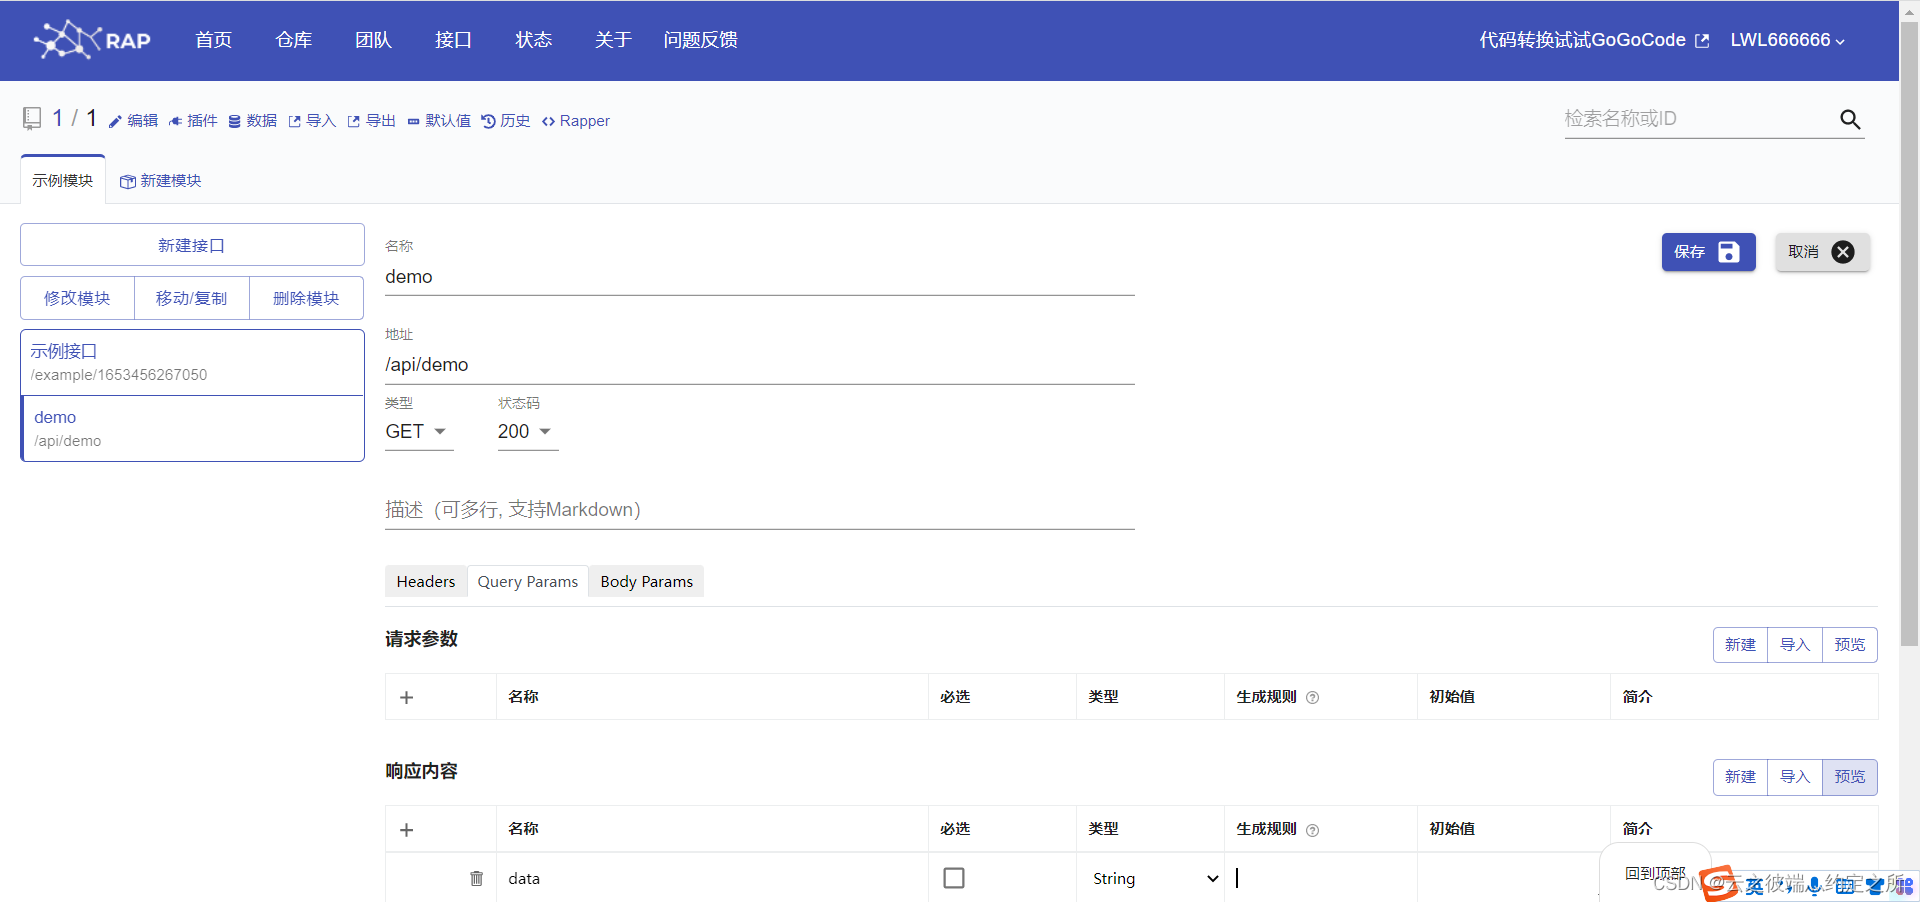Open the 200 status code dropdown
Screen dimensions: 1920x902
tap(528, 432)
